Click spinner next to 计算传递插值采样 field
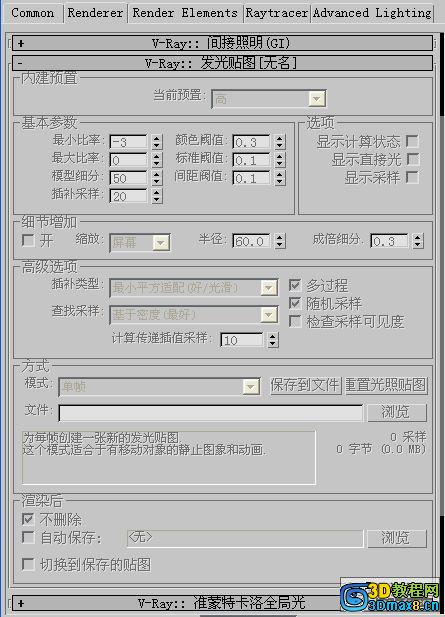Viewport: 445px width, 617px height. [272, 340]
